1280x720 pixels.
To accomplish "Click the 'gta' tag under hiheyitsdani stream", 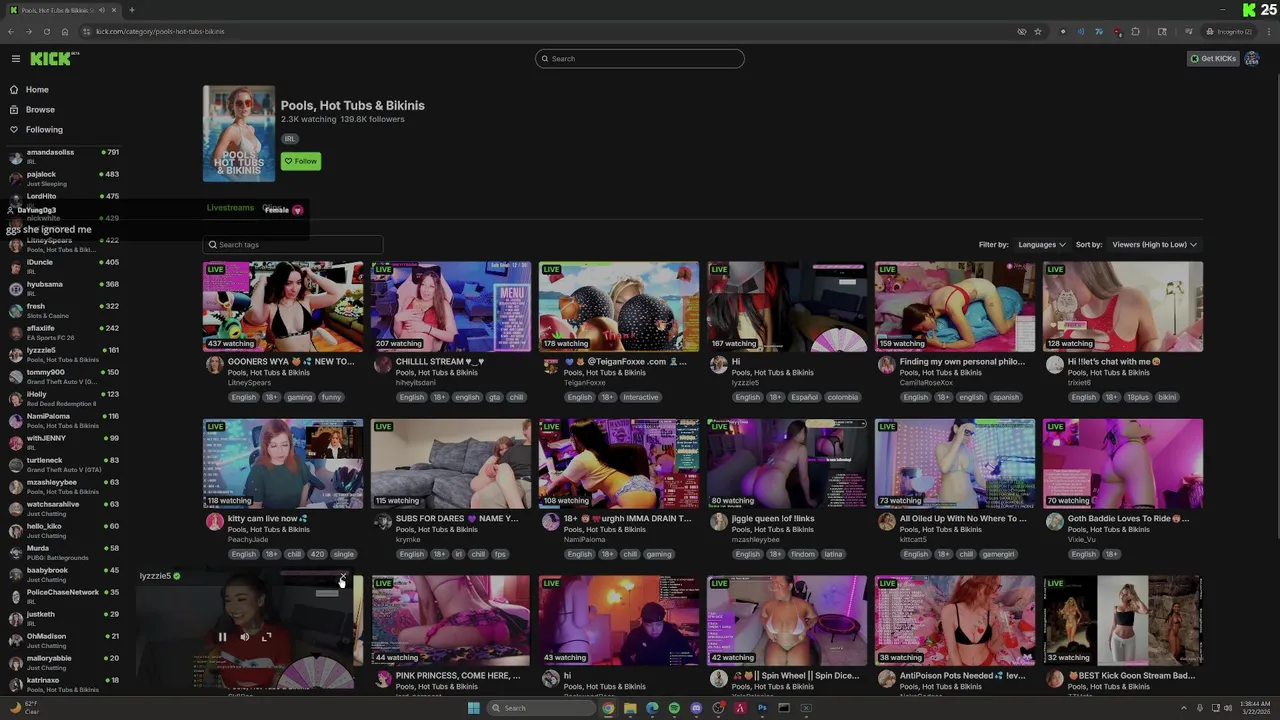I will coord(494,397).
